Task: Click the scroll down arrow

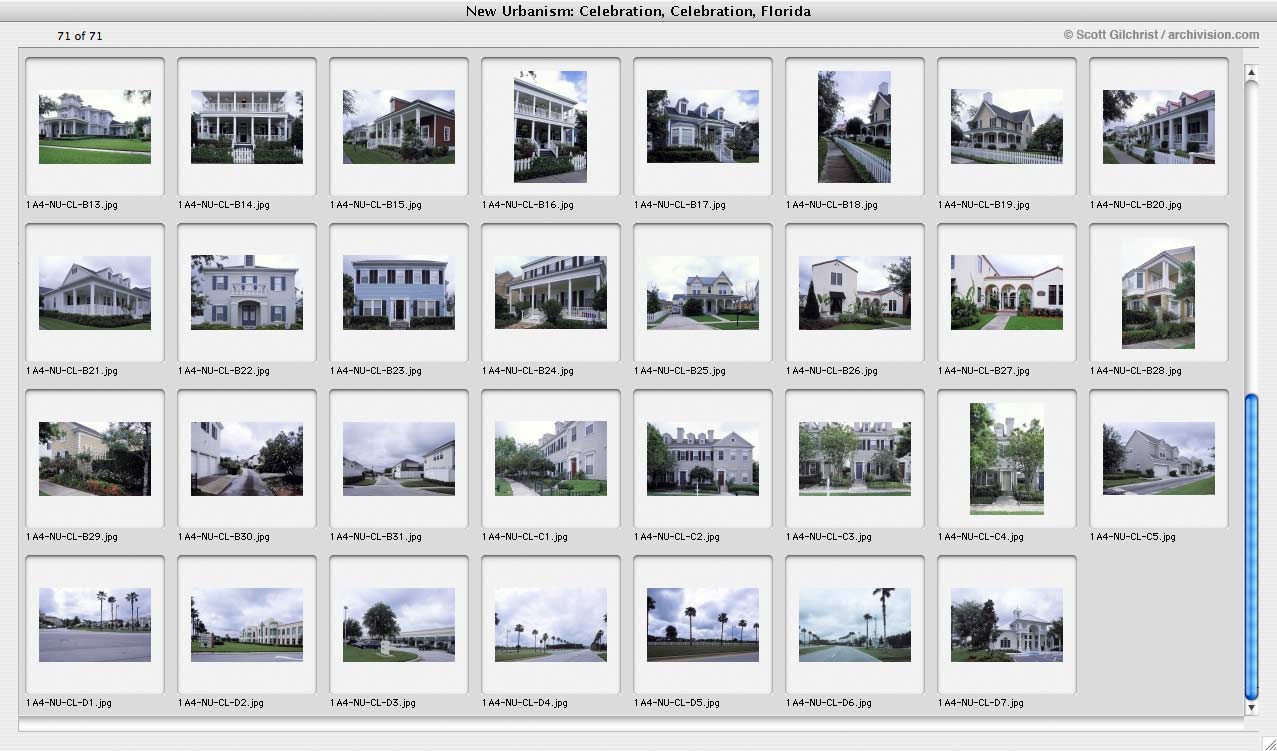Action: [1251, 708]
